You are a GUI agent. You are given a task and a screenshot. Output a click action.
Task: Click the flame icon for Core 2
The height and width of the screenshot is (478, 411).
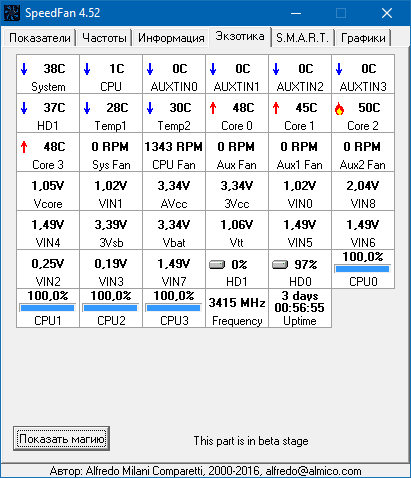(339, 108)
